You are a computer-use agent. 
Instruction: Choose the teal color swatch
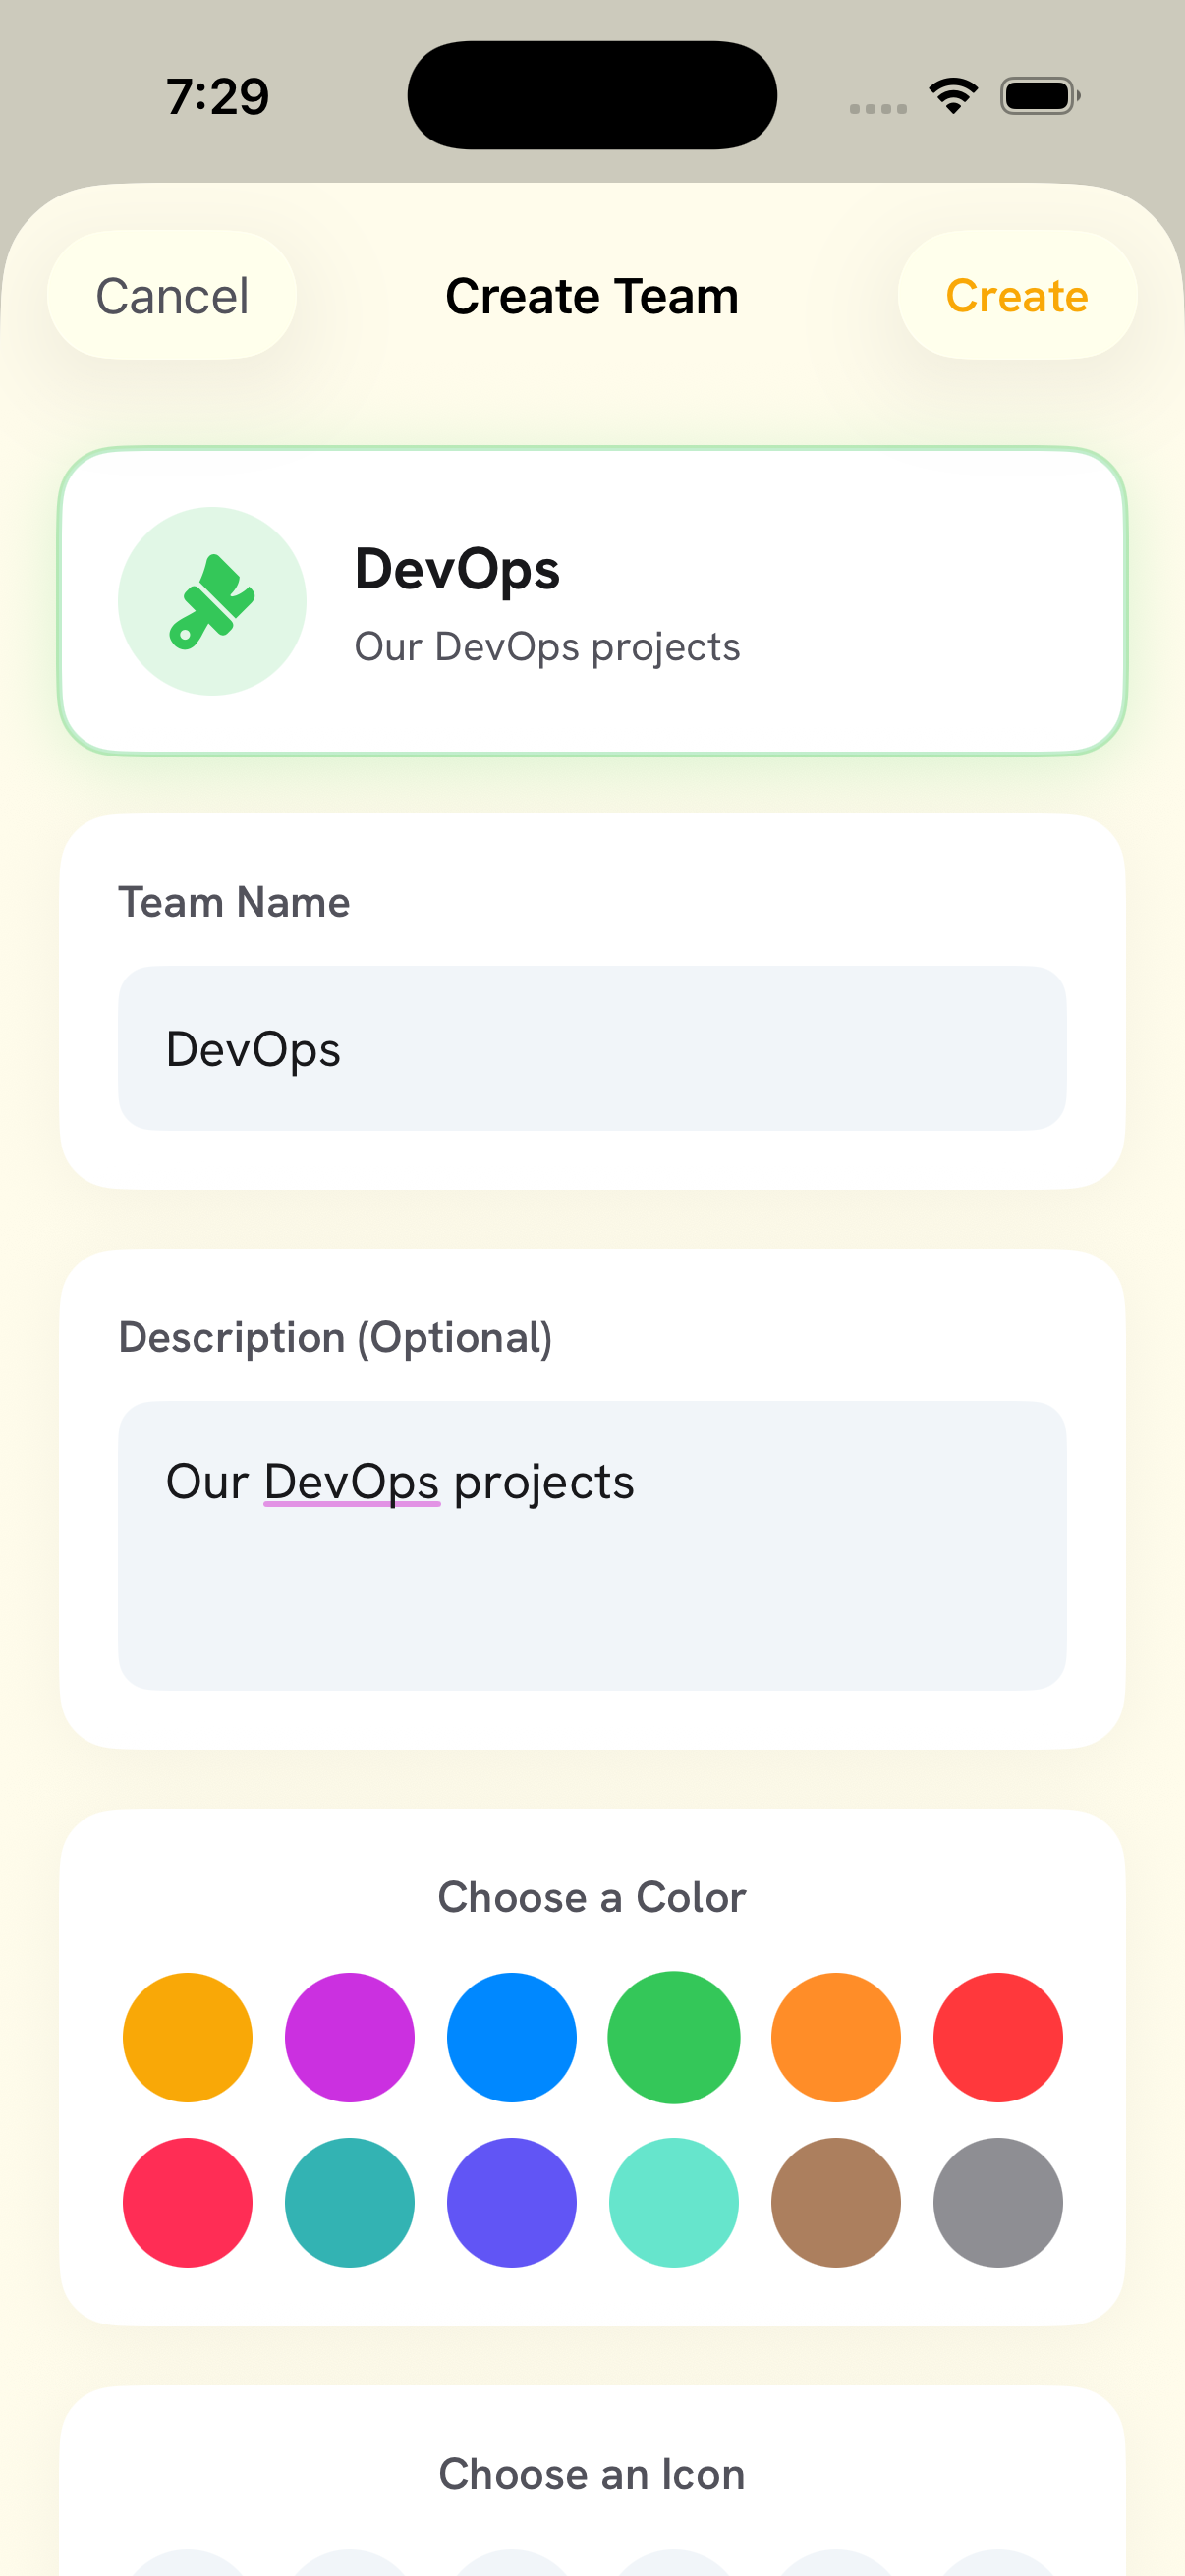(350, 2202)
